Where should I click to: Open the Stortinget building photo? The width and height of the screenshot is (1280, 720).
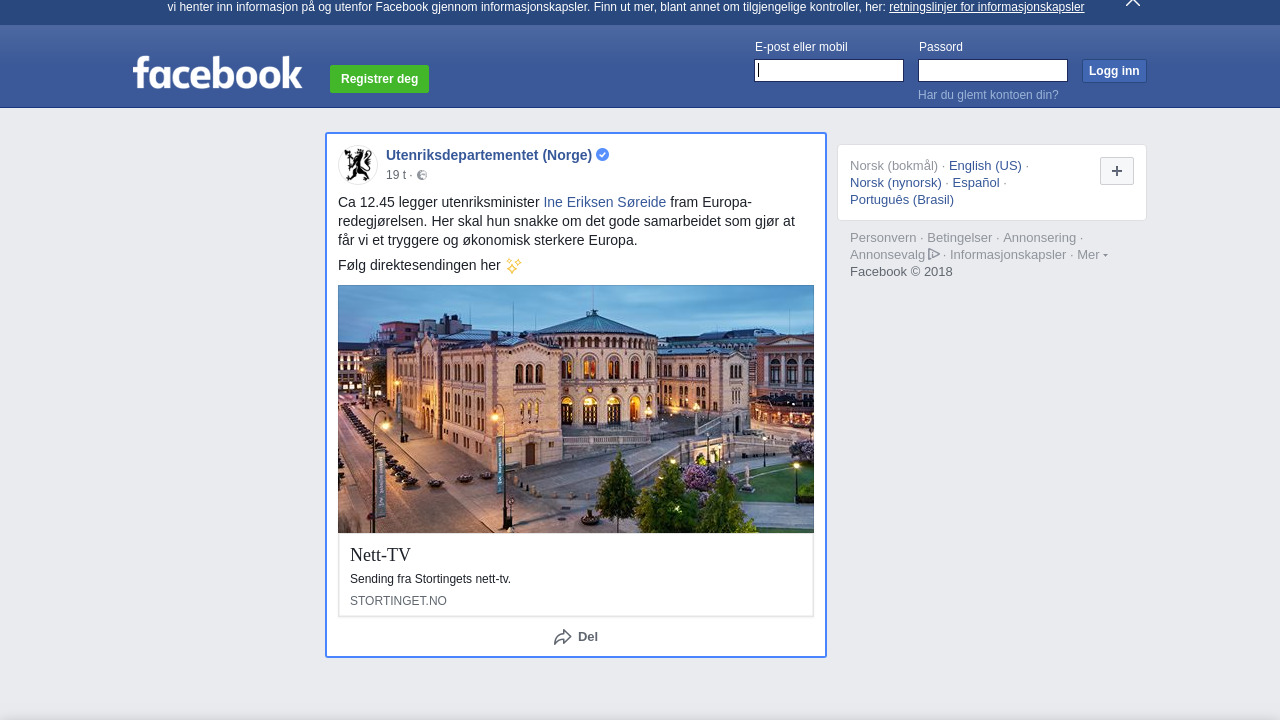click(x=576, y=409)
